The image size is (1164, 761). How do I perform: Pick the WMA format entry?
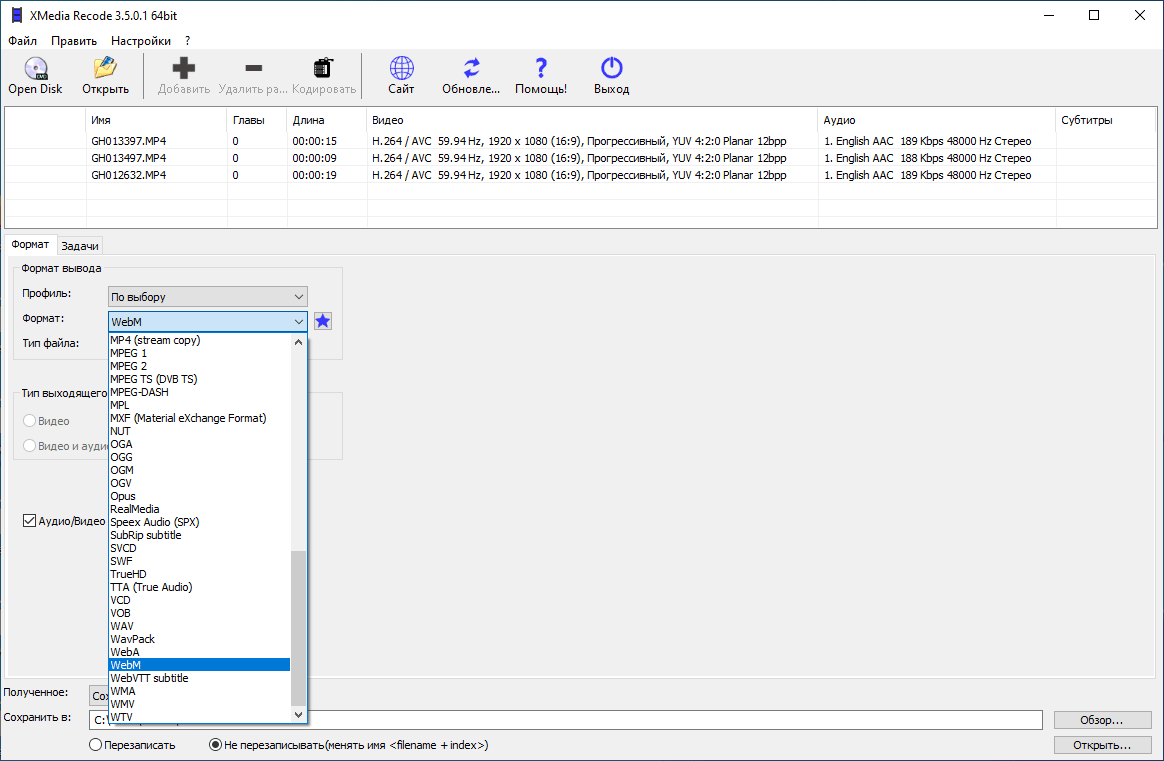[x=199, y=691]
